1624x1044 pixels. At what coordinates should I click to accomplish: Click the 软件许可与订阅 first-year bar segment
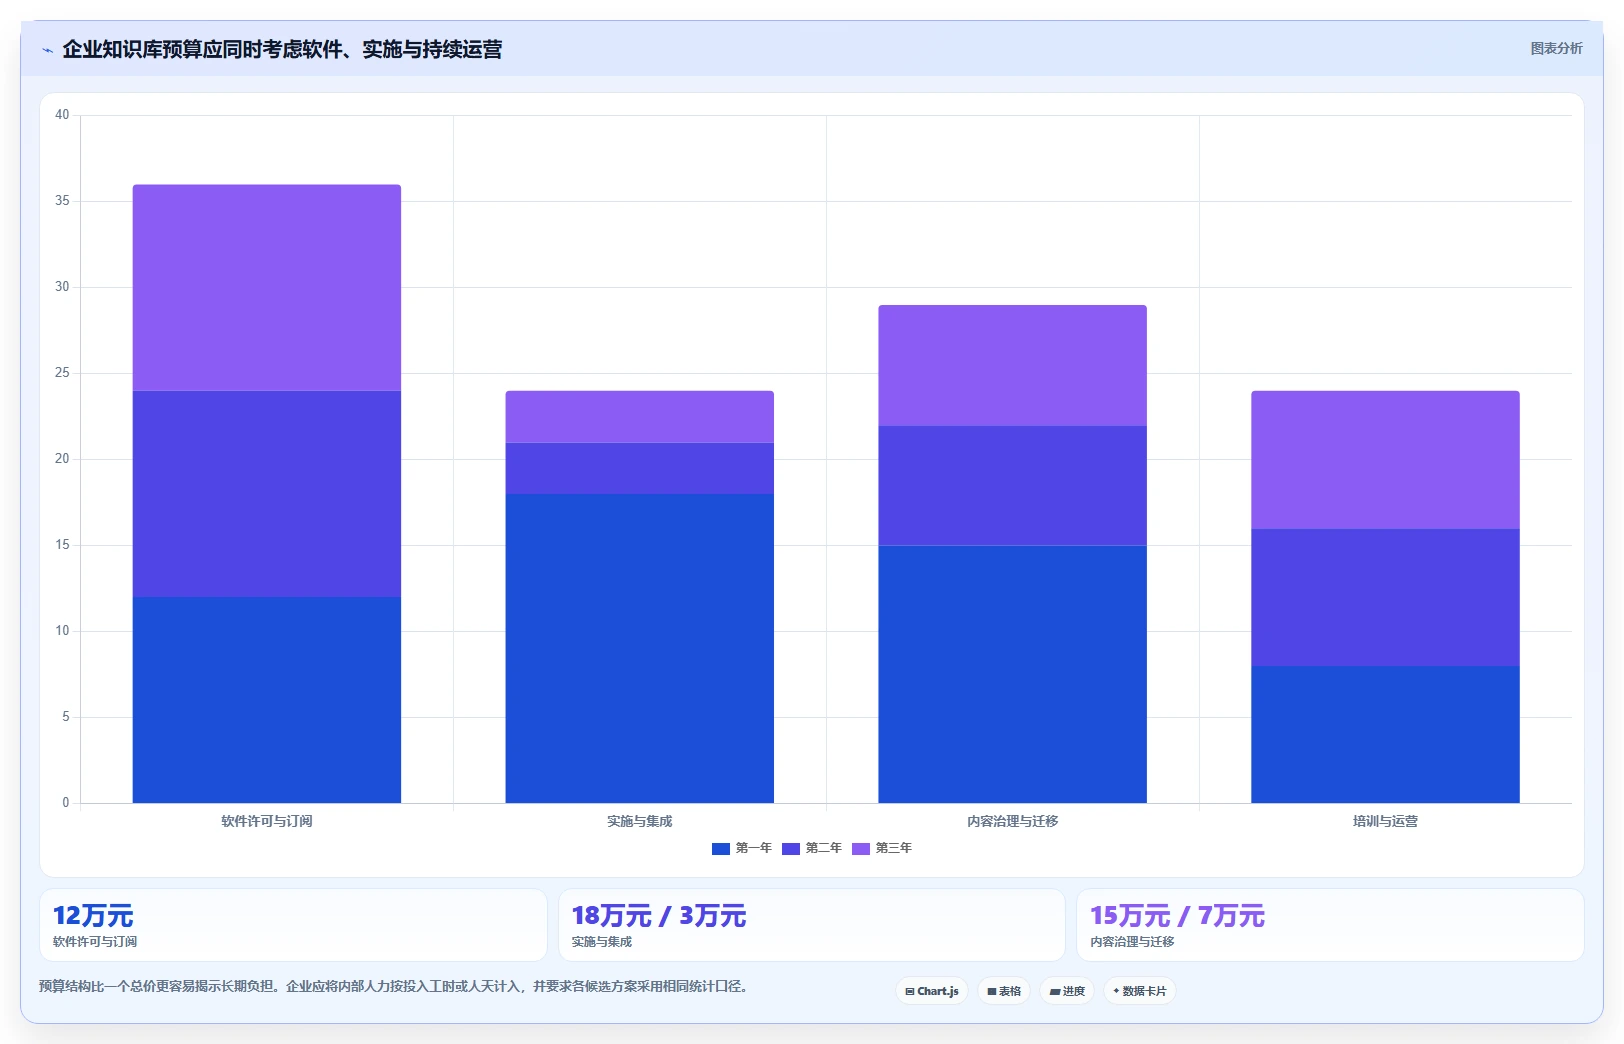point(267,700)
